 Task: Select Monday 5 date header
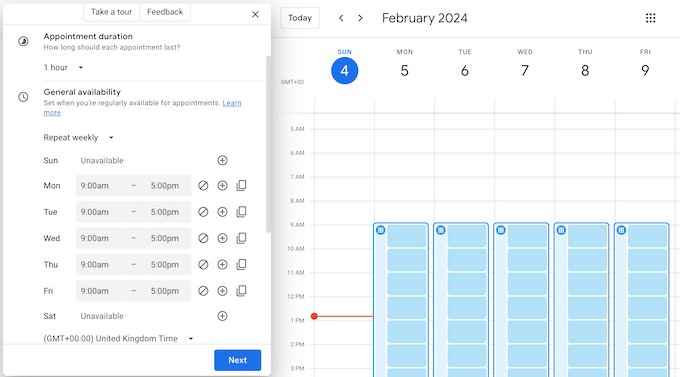[404, 70]
